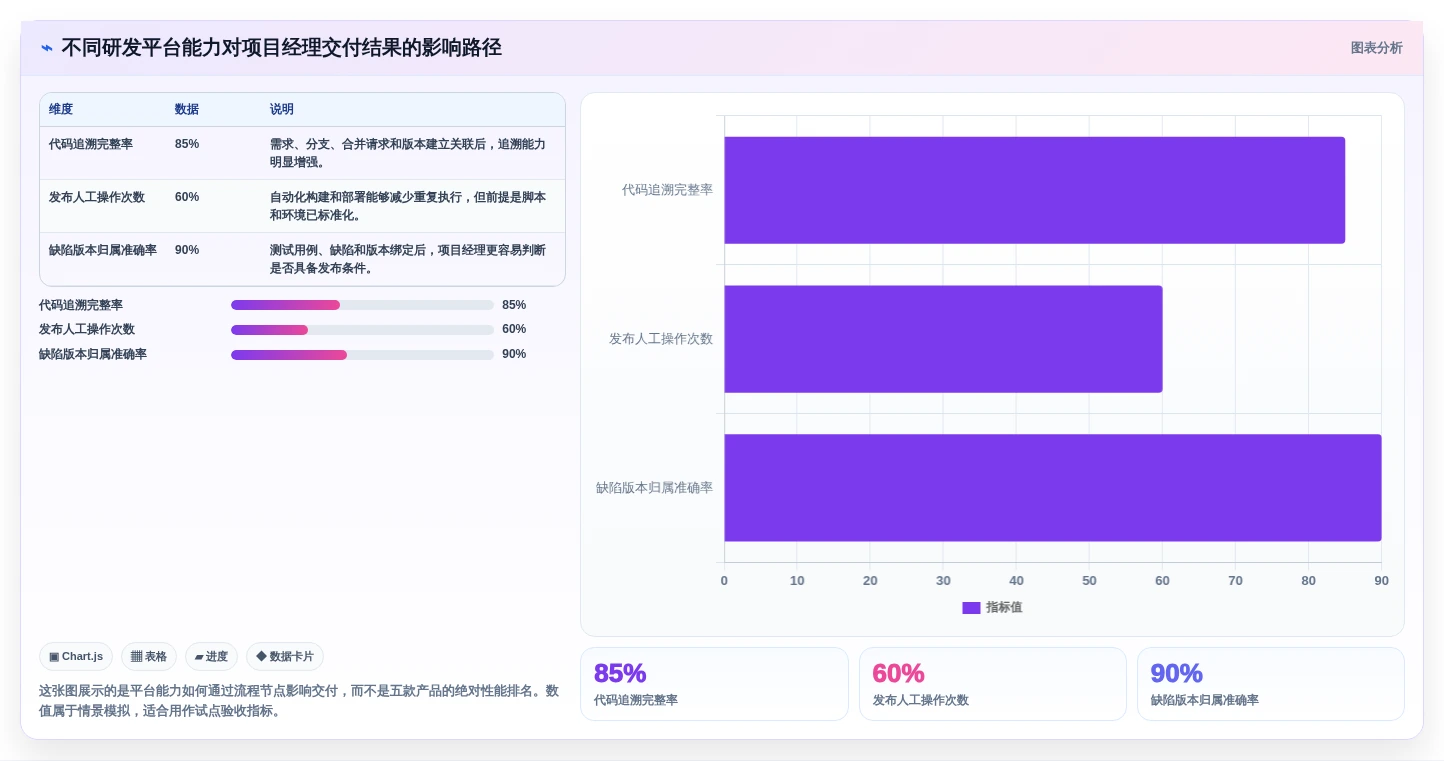Open the 90% 缺陷版本归属准确率 data card

[1270, 684]
